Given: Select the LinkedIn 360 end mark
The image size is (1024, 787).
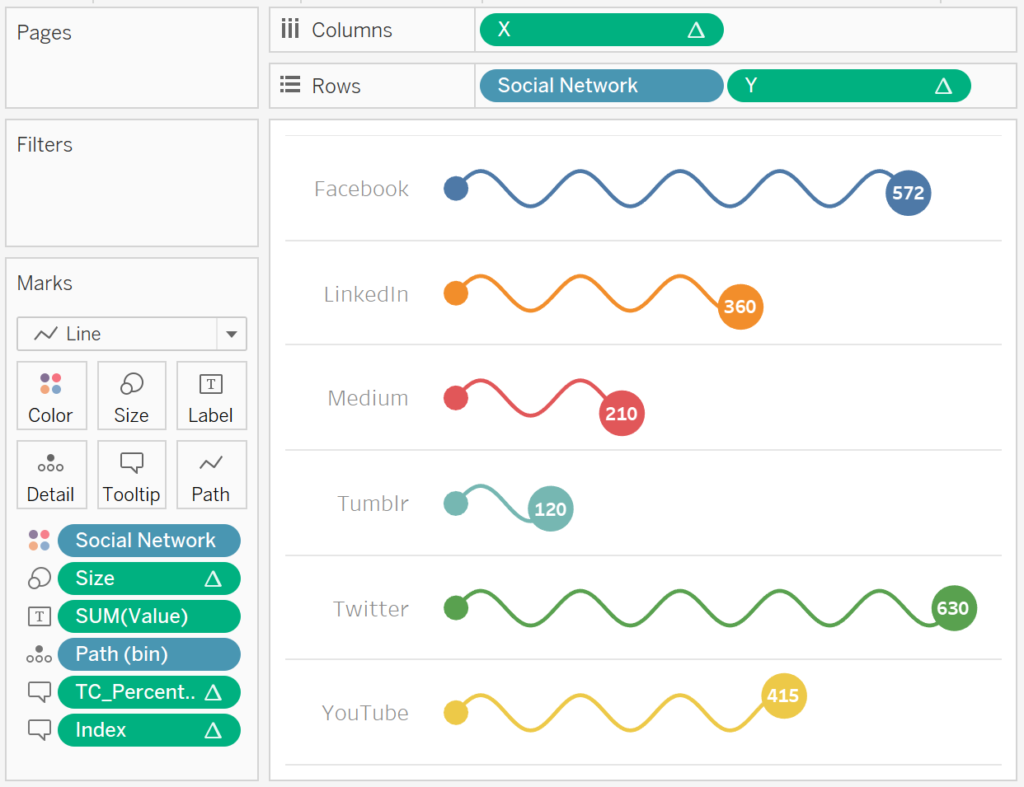Looking at the screenshot, I should [740, 306].
